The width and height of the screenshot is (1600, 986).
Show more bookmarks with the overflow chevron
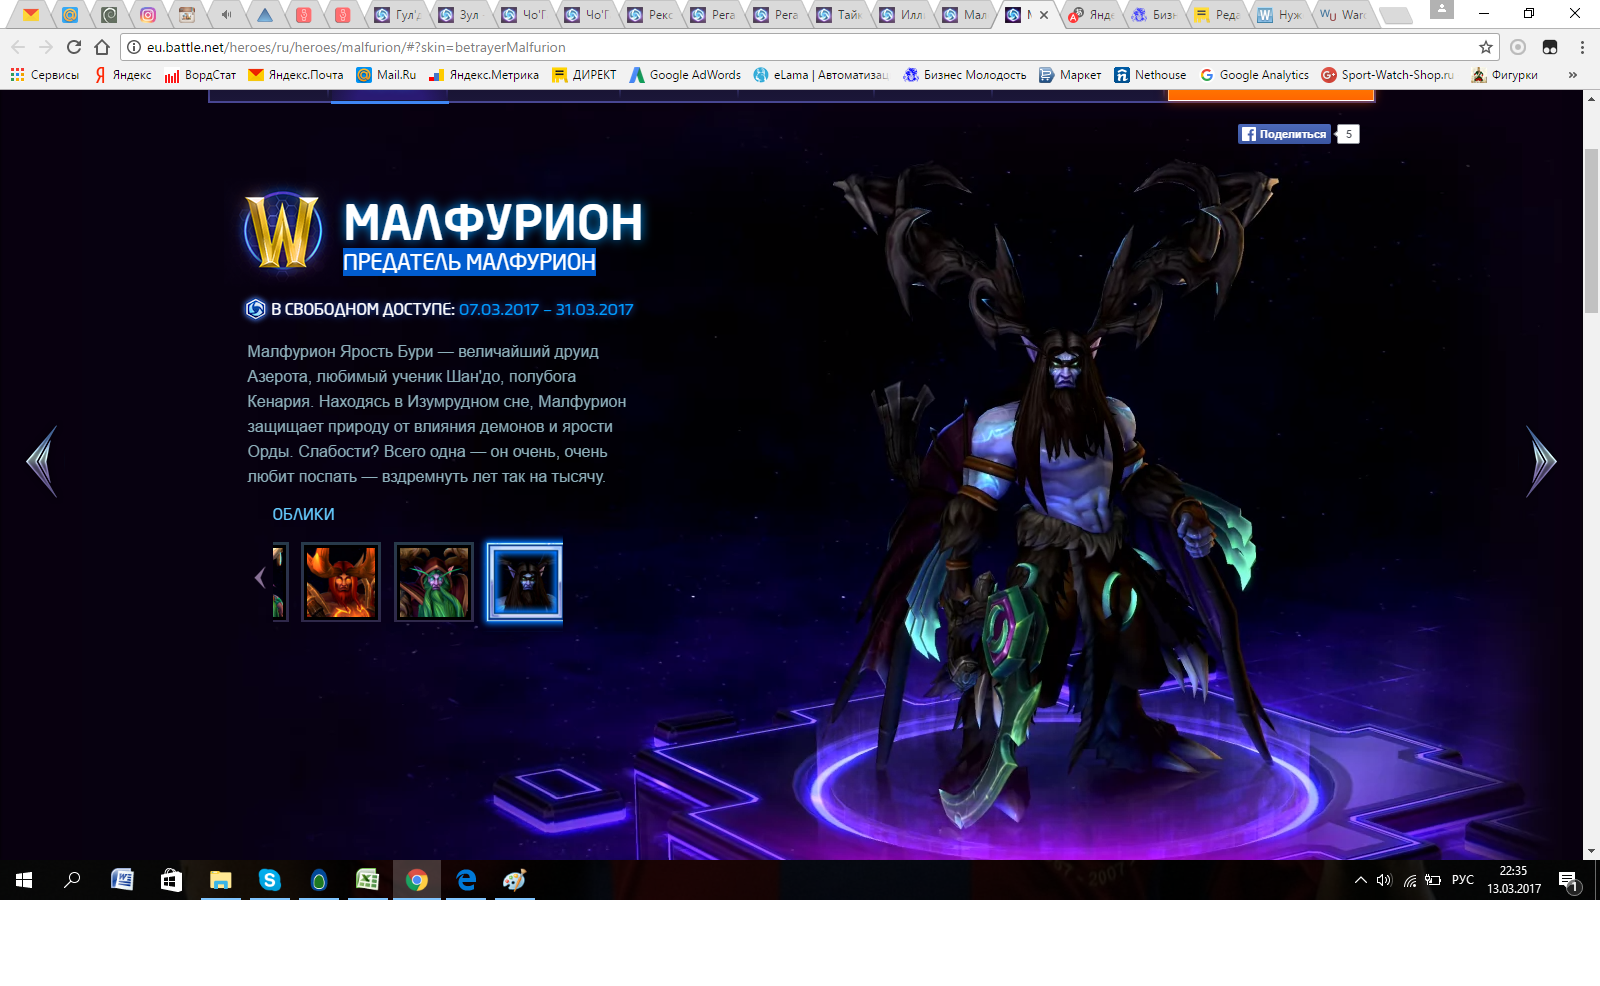1573,75
